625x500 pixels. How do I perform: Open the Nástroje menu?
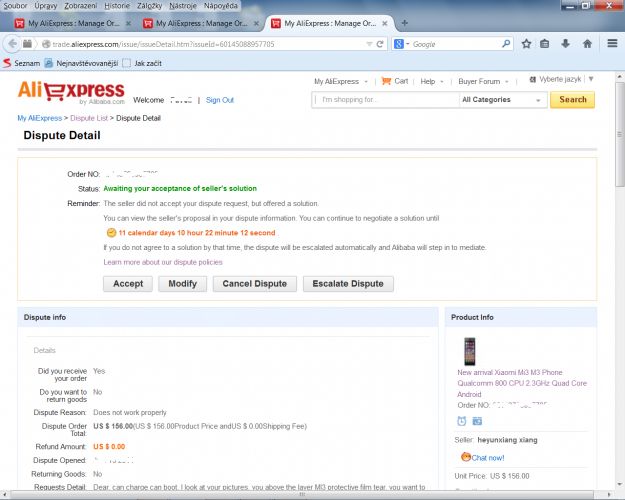point(183,6)
